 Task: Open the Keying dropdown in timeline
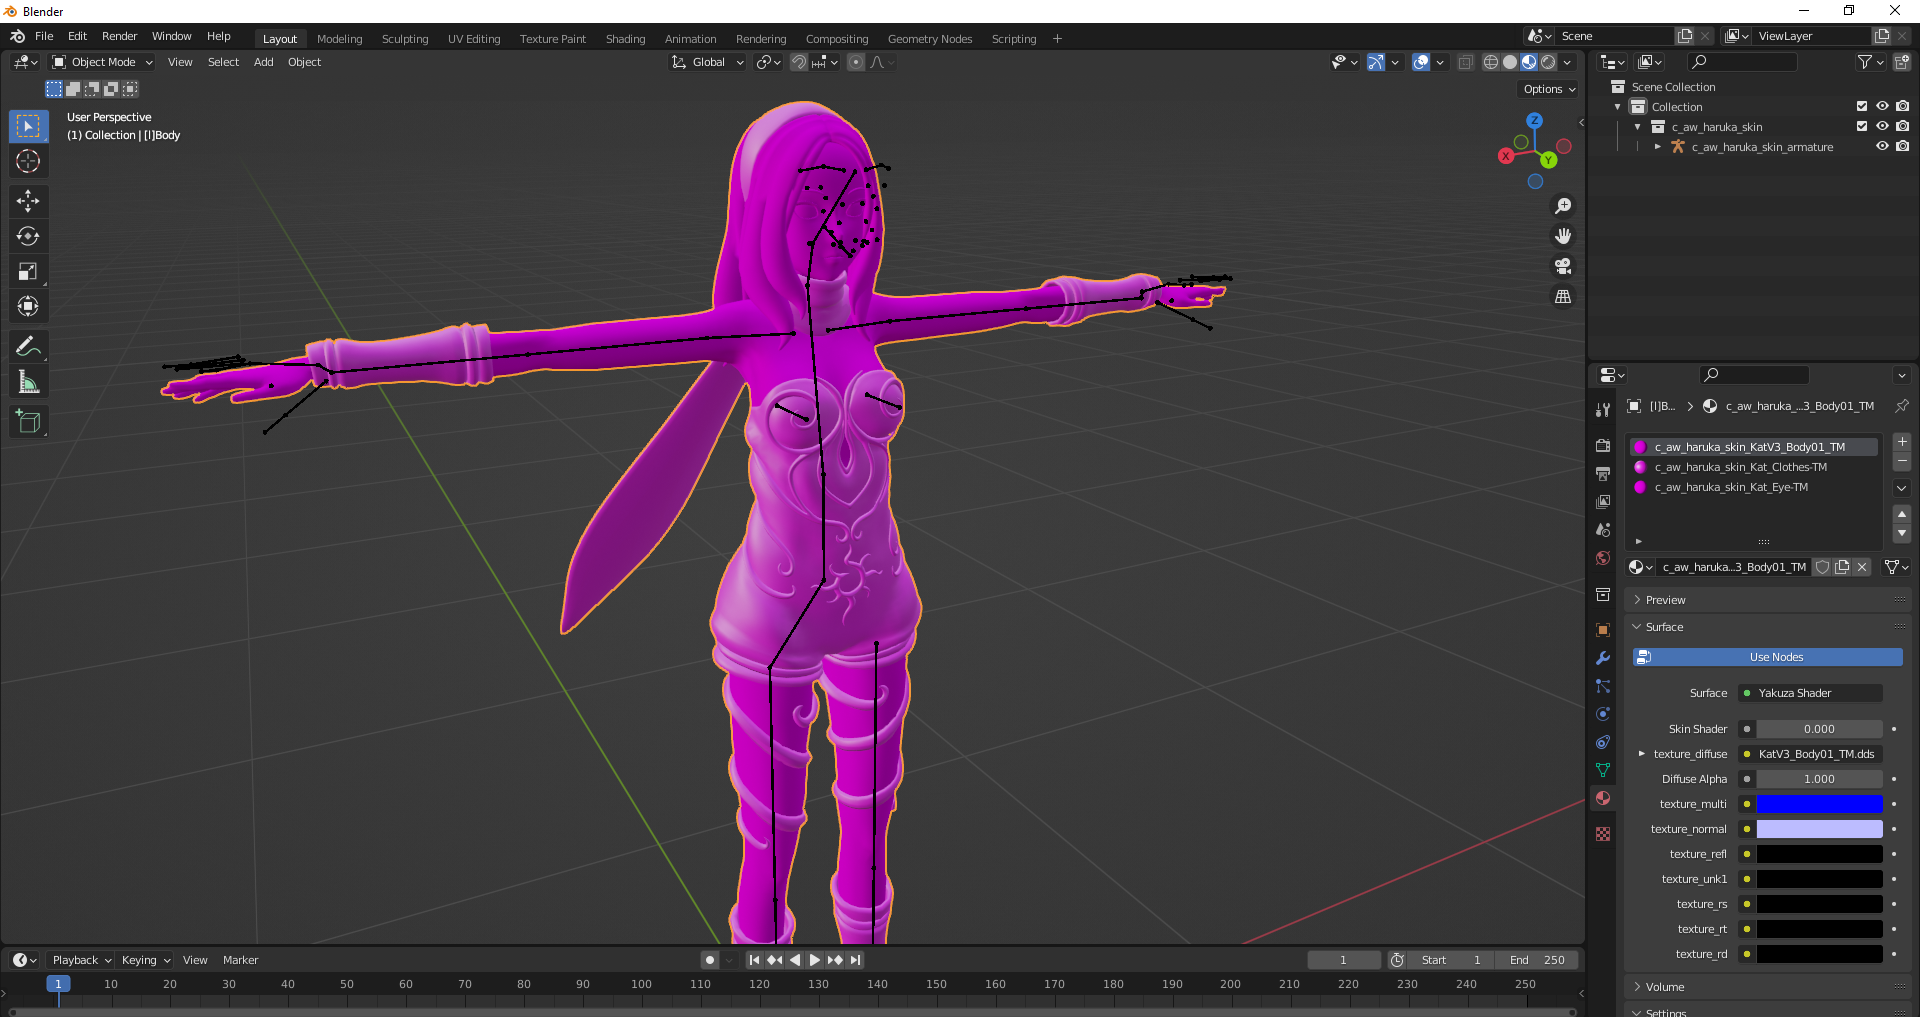pyautogui.click(x=145, y=960)
